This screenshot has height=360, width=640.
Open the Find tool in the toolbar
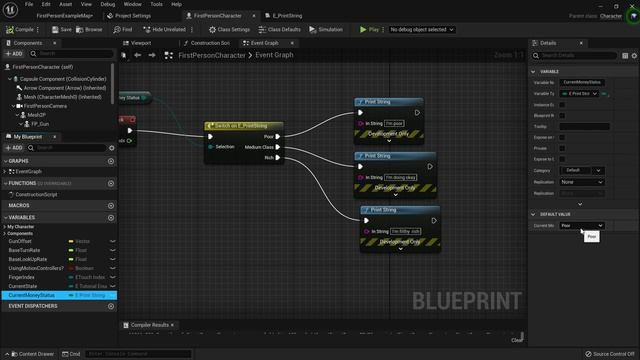coord(123,29)
